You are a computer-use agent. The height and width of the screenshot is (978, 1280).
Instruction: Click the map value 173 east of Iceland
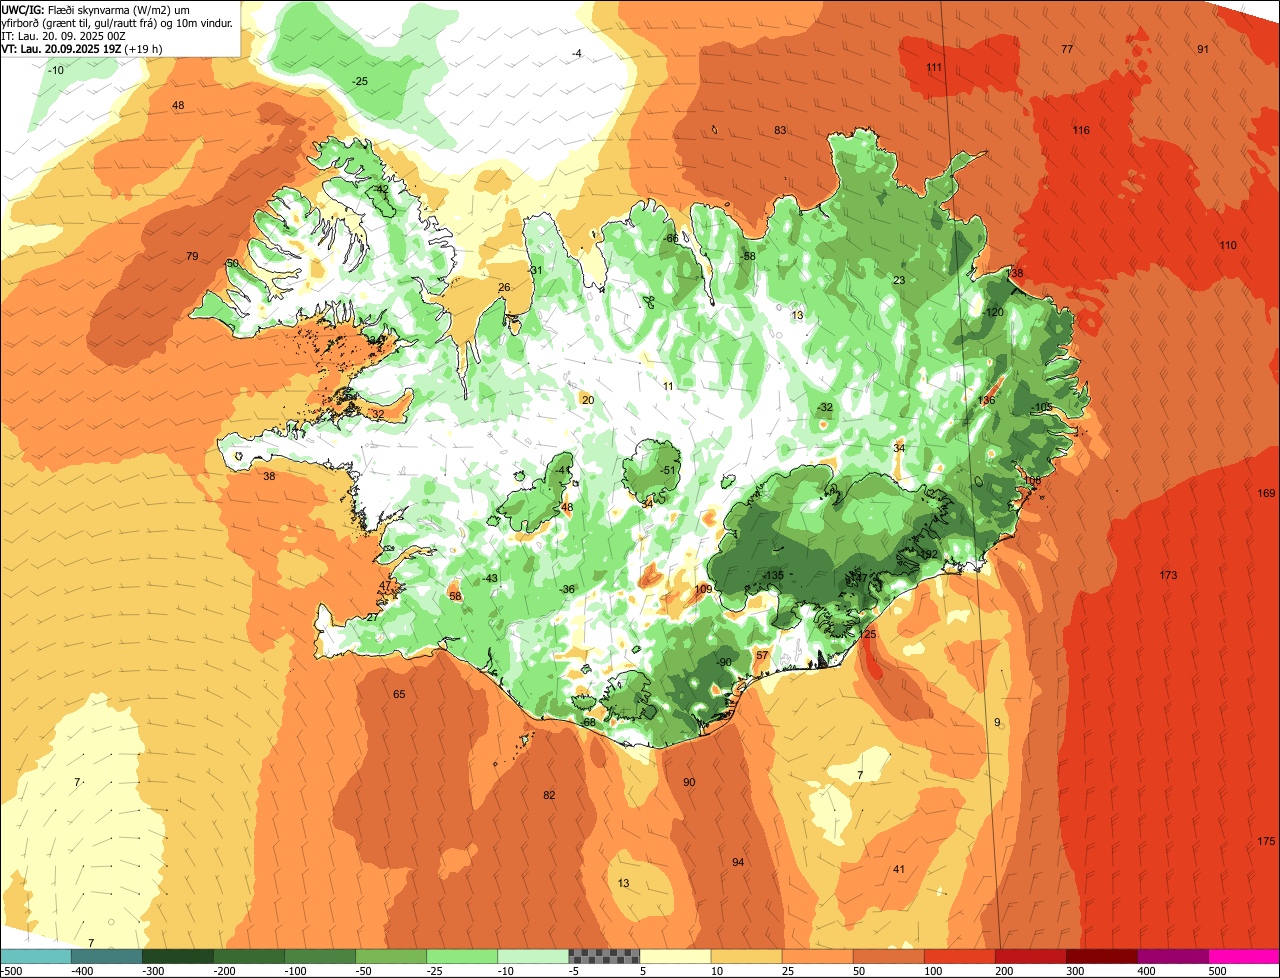[x=1168, y=575]
